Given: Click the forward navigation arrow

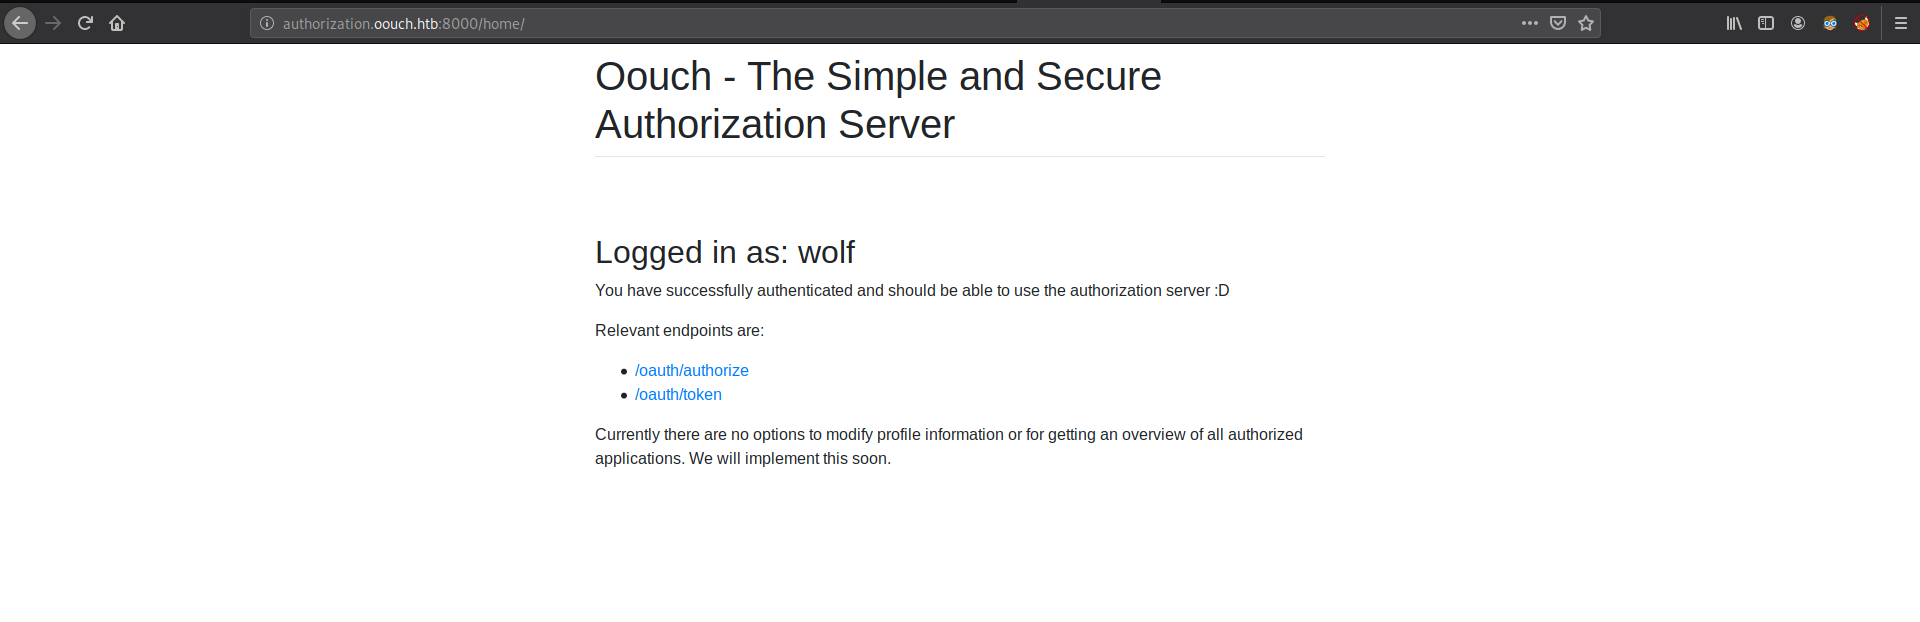Looking at the screenshot, I should tap(53, 23).
